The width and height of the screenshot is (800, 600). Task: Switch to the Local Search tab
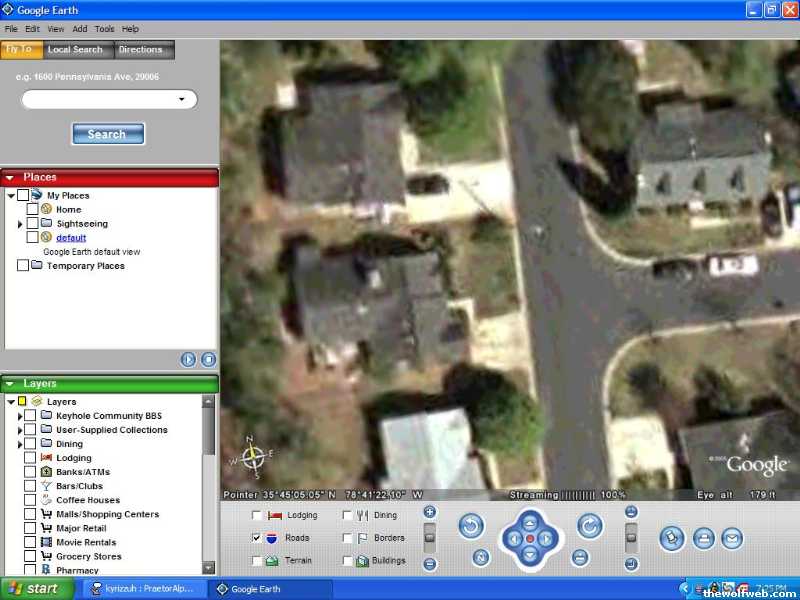click(75, 50)
